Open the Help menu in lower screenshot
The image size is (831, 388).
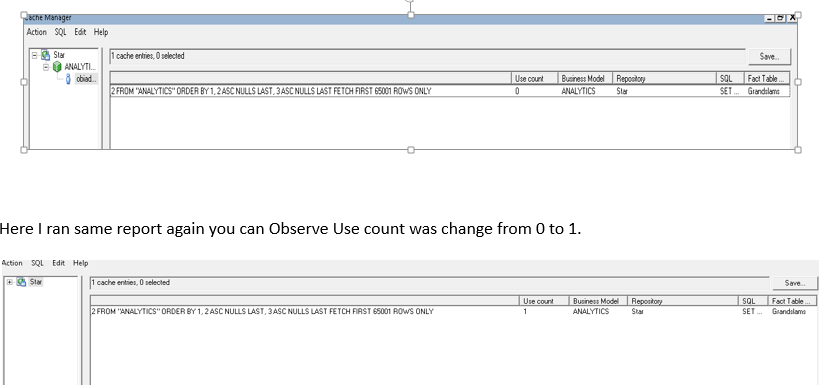click(81, 263)
